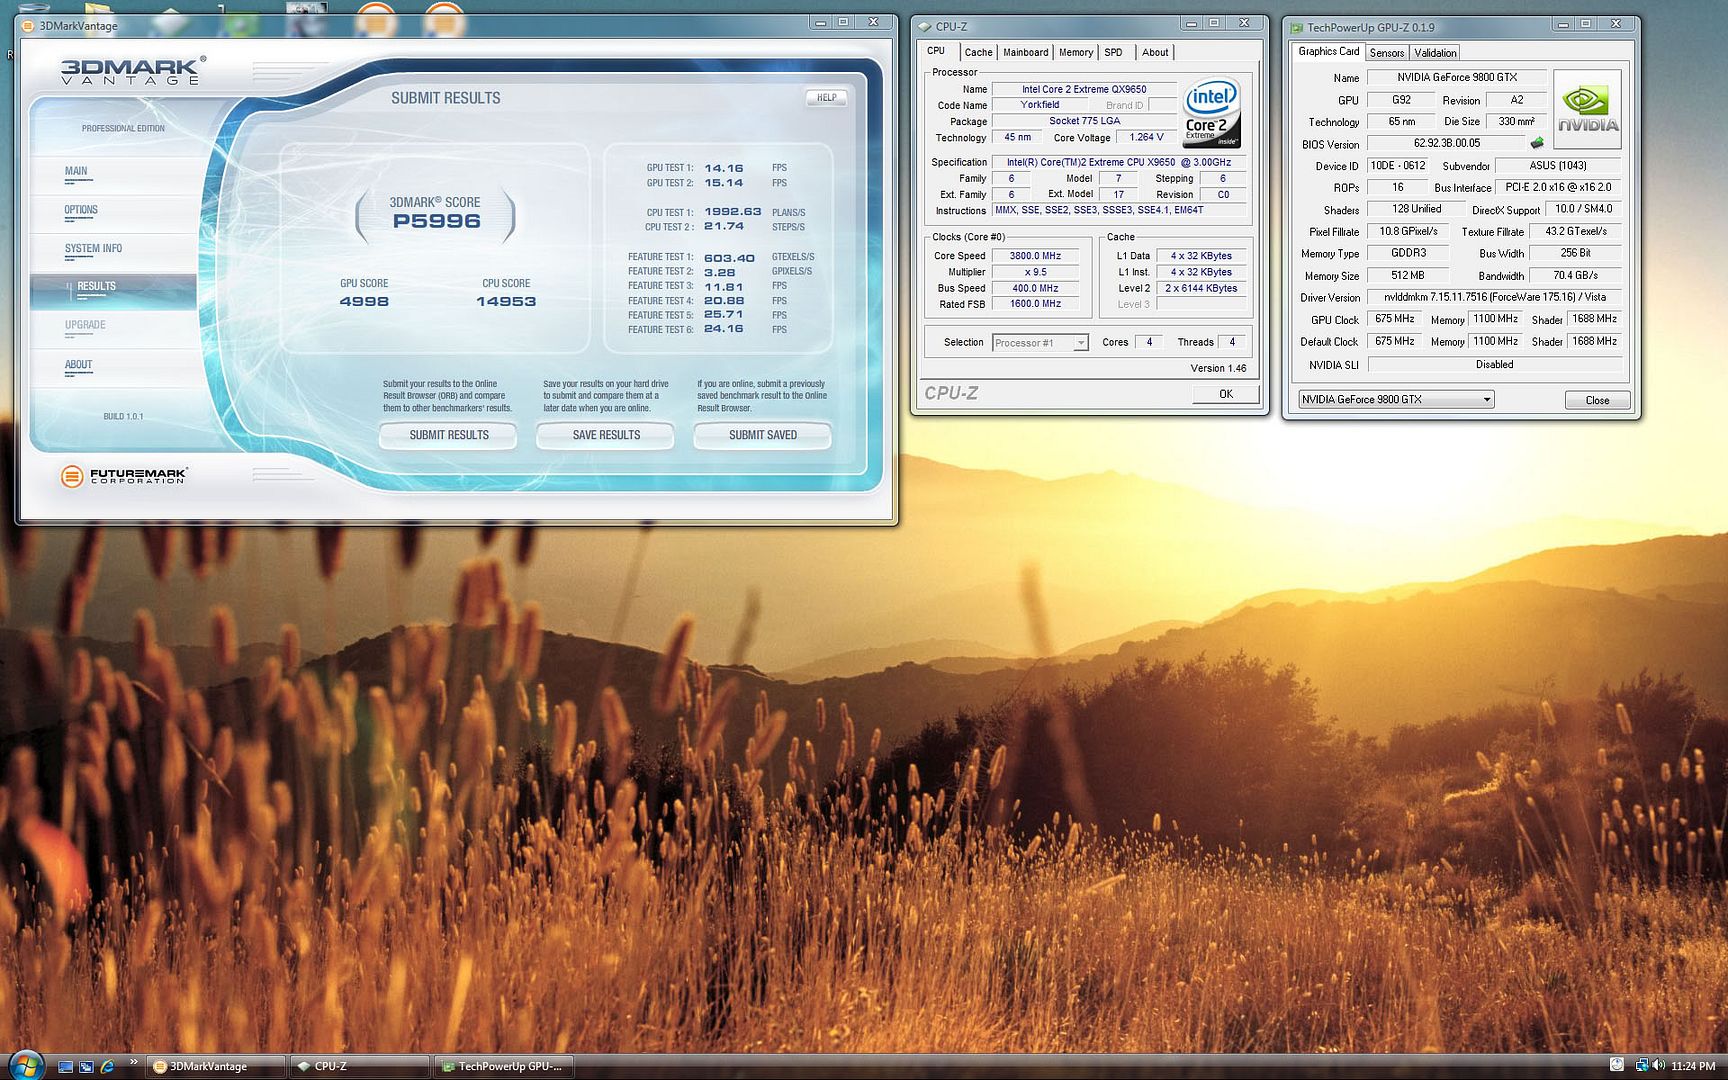Switch to Validation tab in GPU-Z
1728x1080 pixels.
(1435, 53)
